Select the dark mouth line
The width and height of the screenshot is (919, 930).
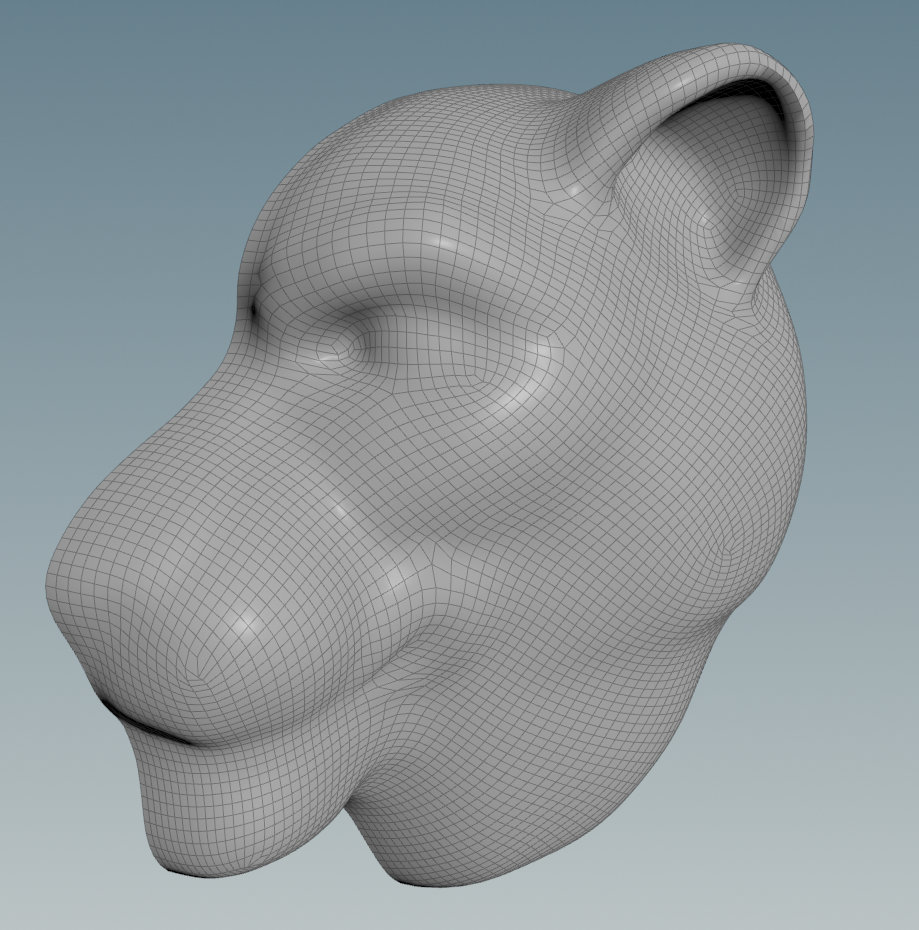(150, 725)
